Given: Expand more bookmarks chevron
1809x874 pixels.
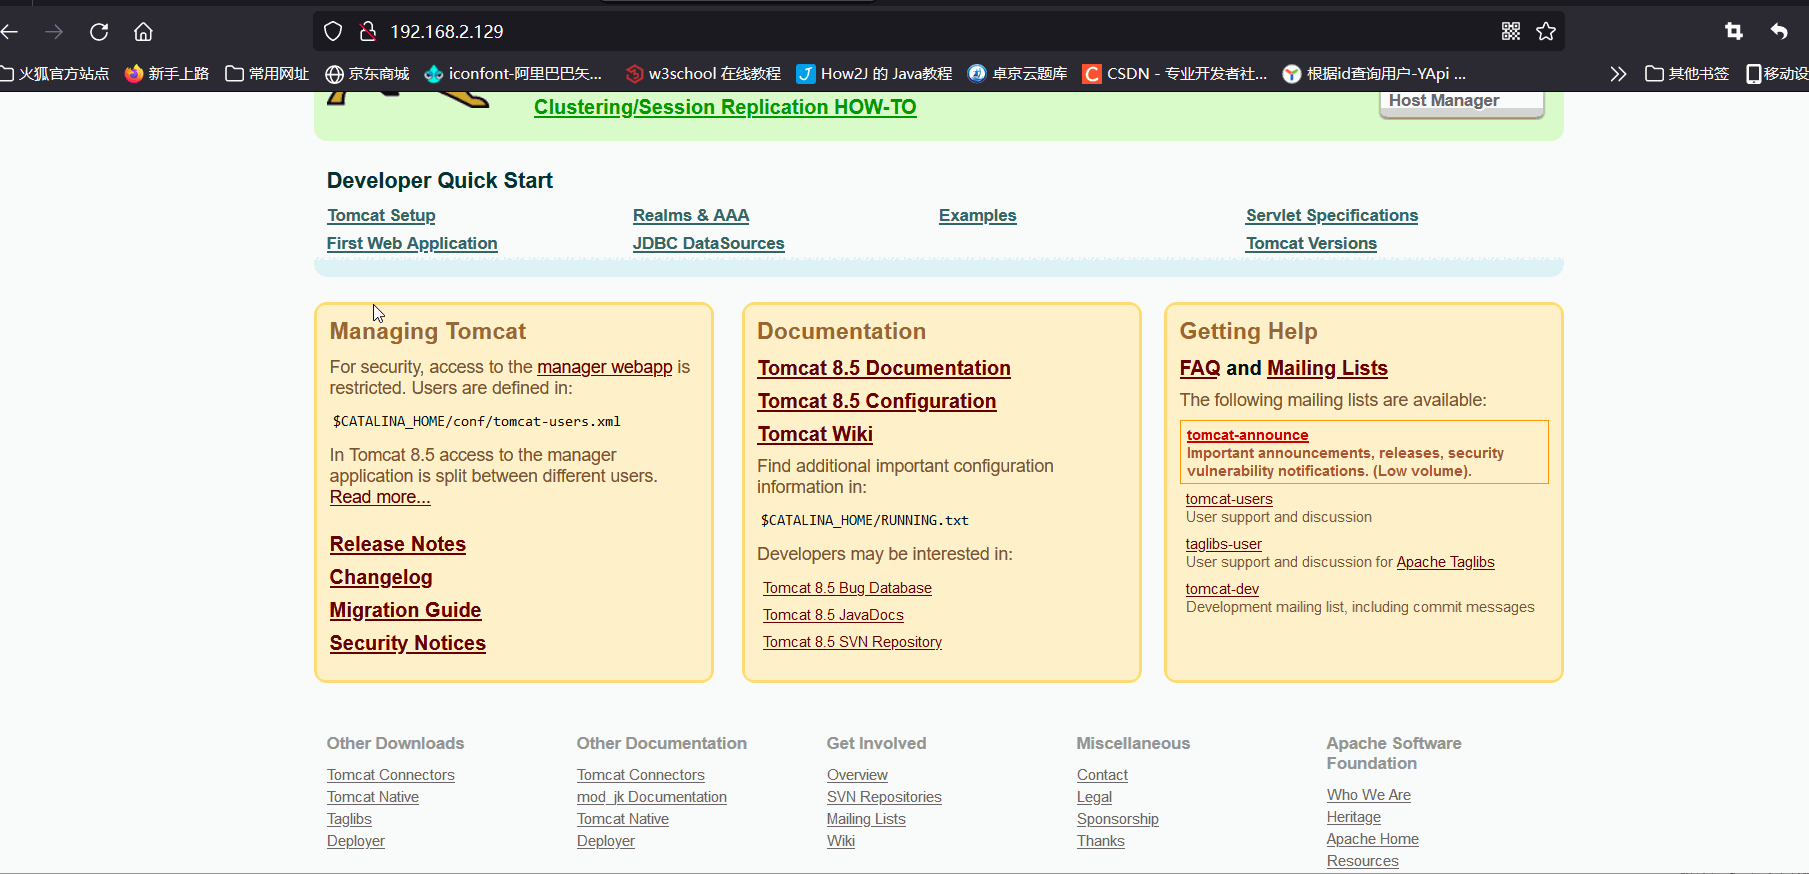Looking at the screenshot, I should (x=1618, y=74).
